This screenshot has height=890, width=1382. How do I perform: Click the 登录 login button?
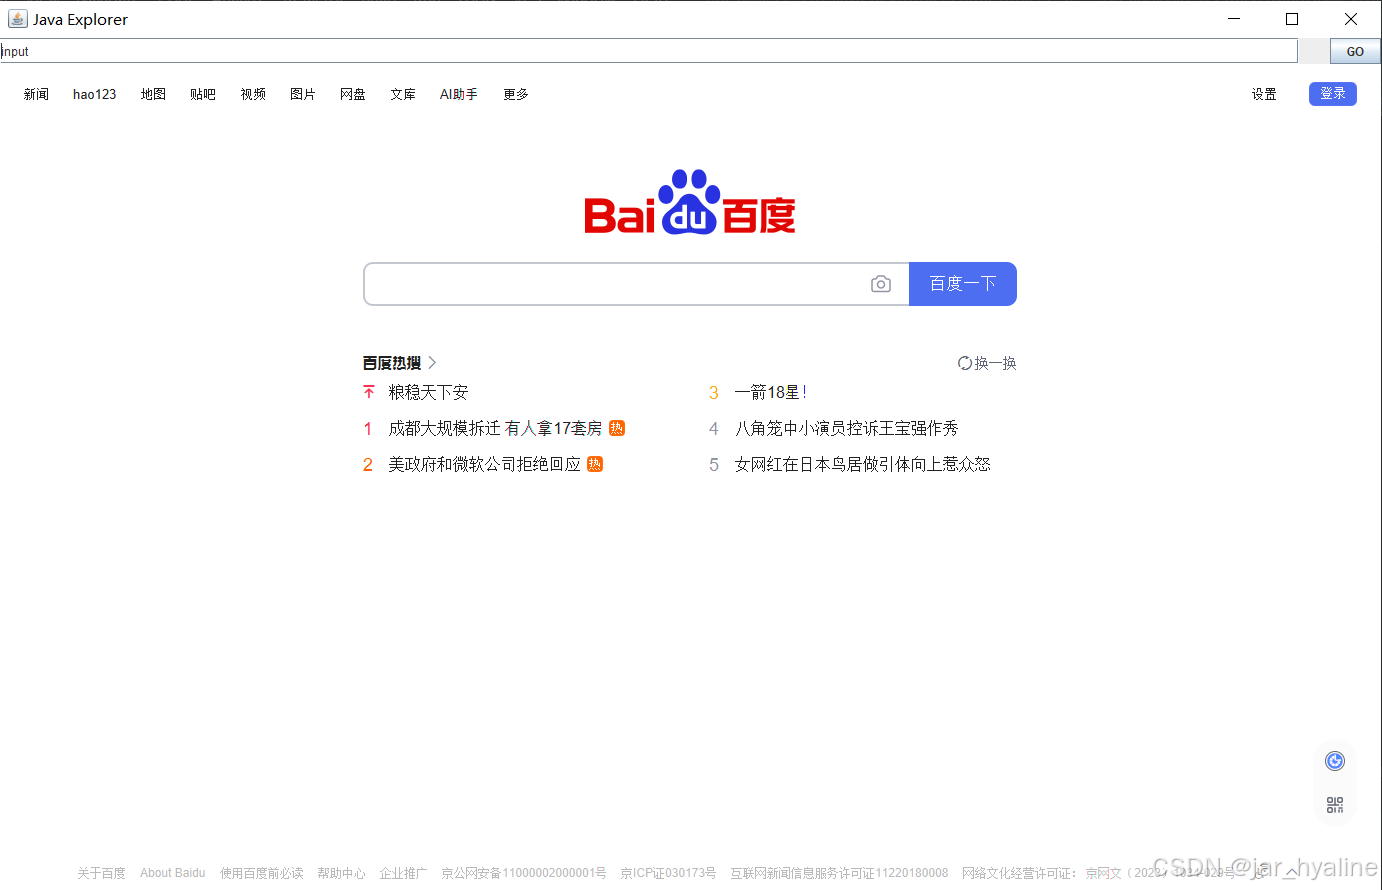1333,93
